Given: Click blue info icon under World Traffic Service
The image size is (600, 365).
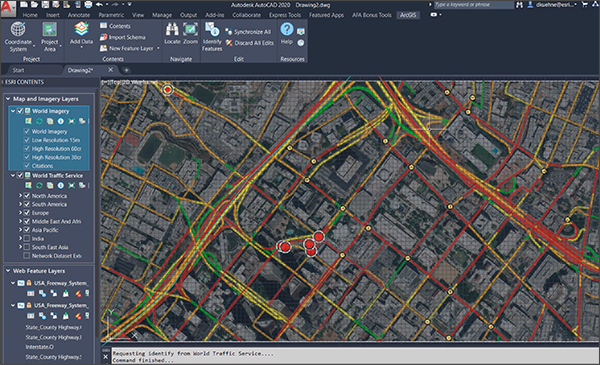Looking at the screenshot, I should [60, 185].
